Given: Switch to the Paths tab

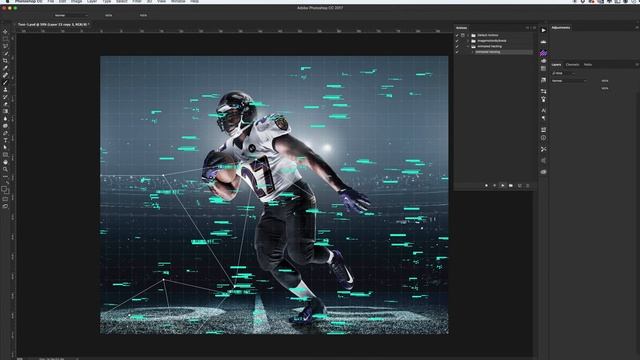Looking at the screenshot, I should [588, 64].
